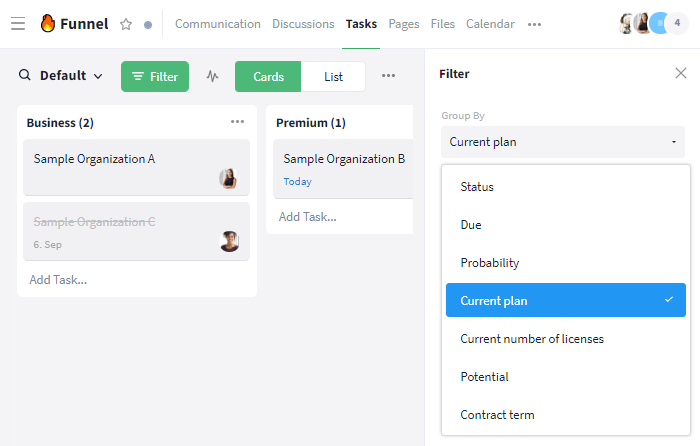700x446 pixels.
Task: Click assignee avatar on Sample Organization A
Action: [x=228, y=178]
